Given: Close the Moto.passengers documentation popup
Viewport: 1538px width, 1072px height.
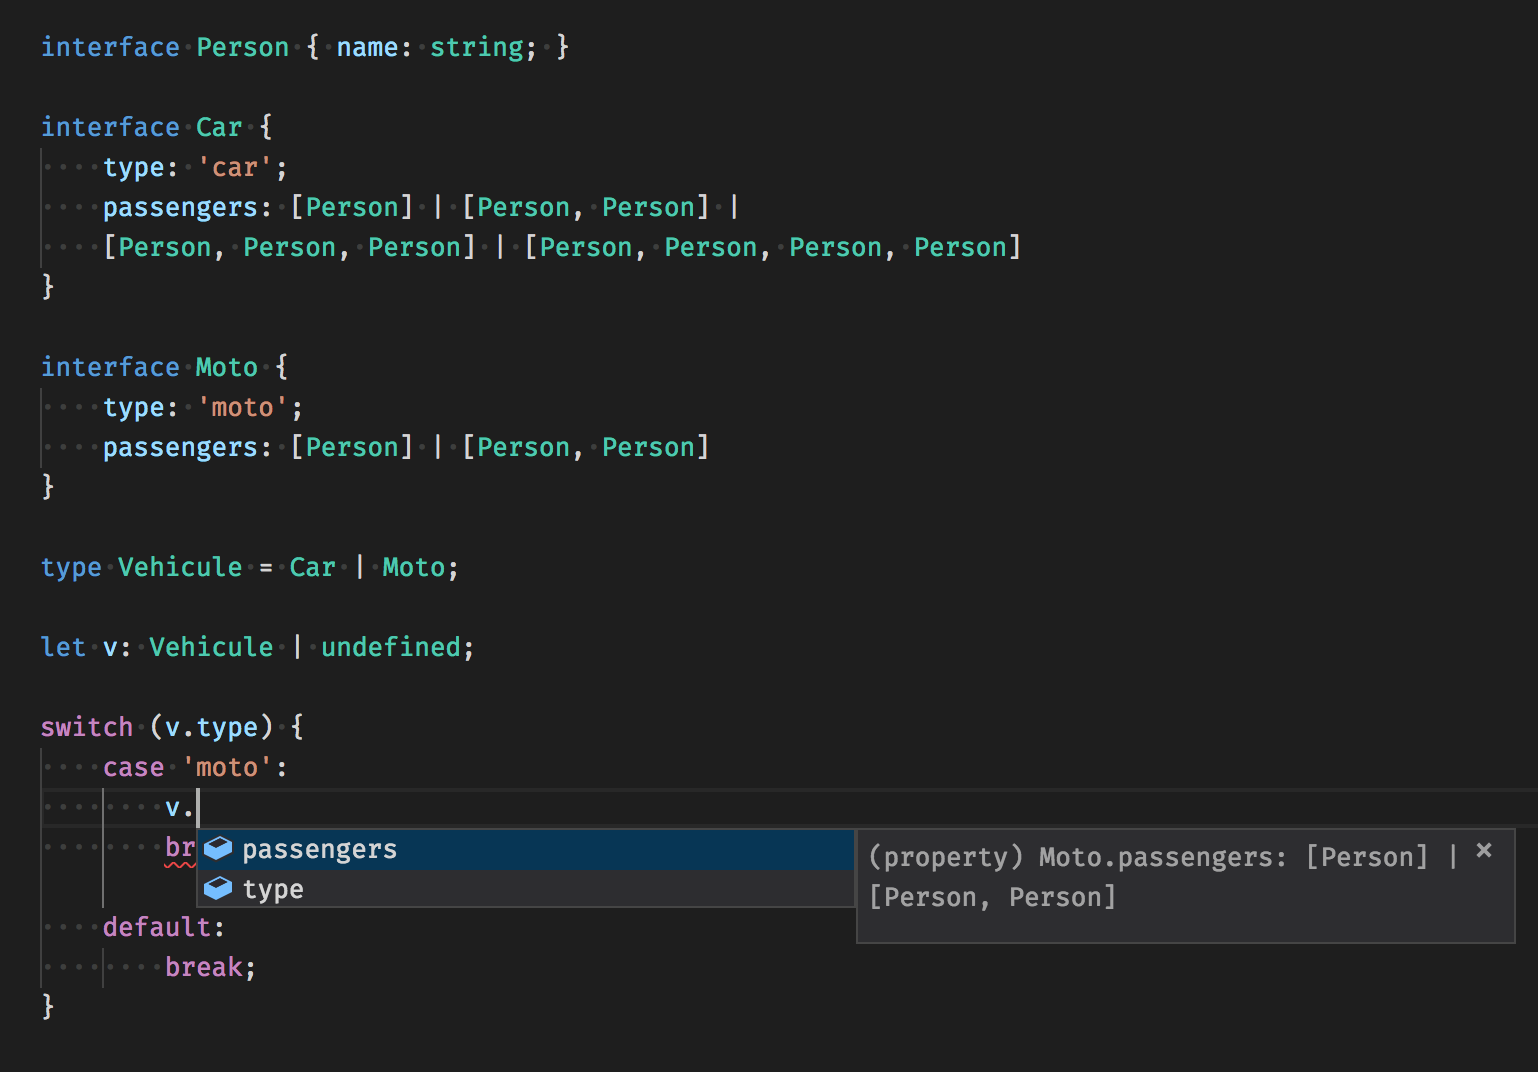Looking at the screenshot, I should [x=1484, y=851].
